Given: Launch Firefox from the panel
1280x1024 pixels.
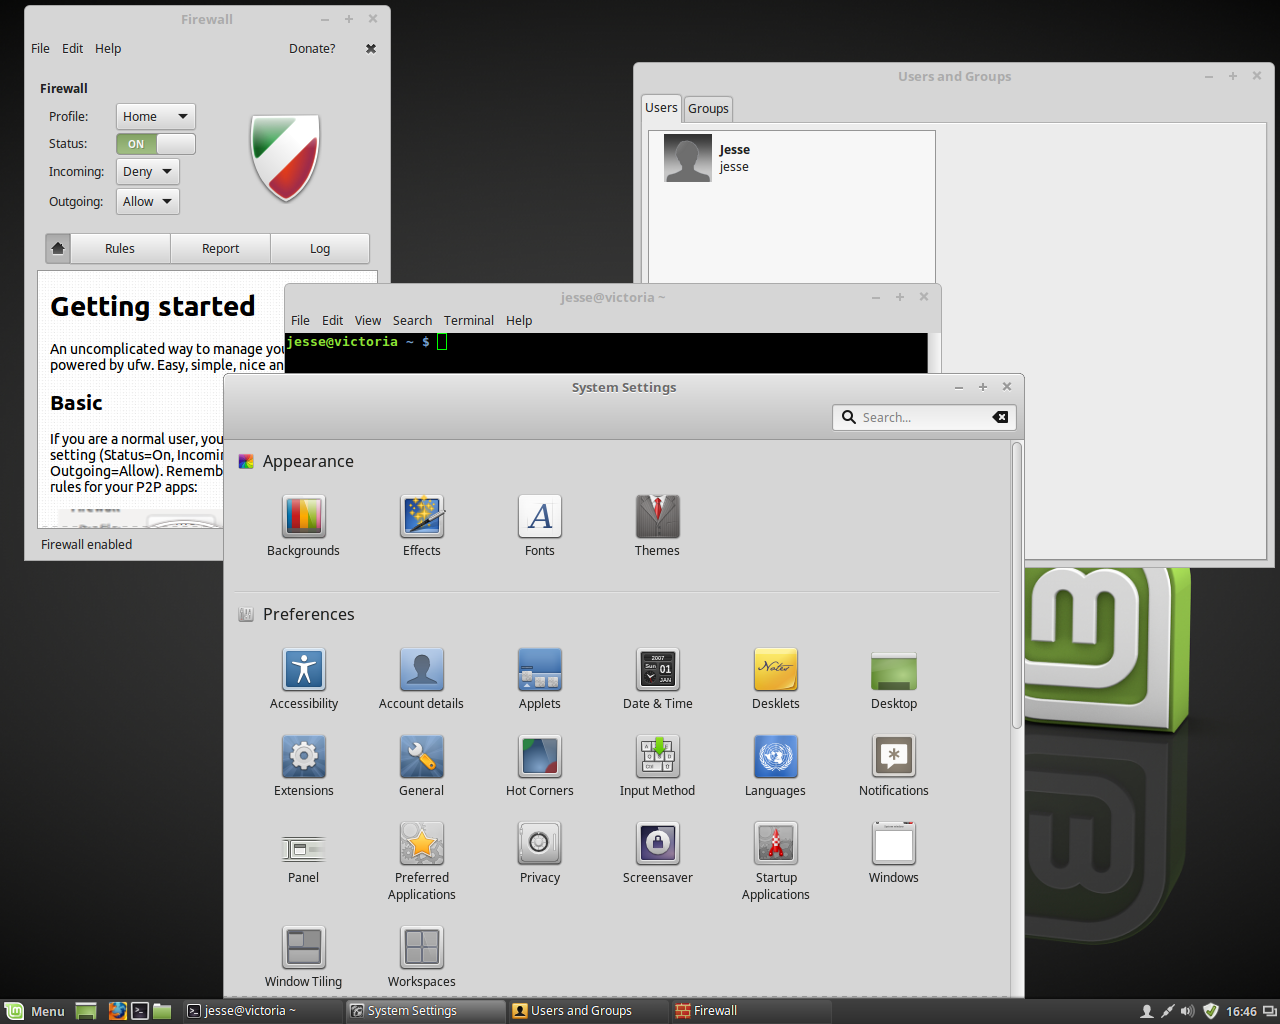Looking at the screenshot, I should click(117, 1011).
